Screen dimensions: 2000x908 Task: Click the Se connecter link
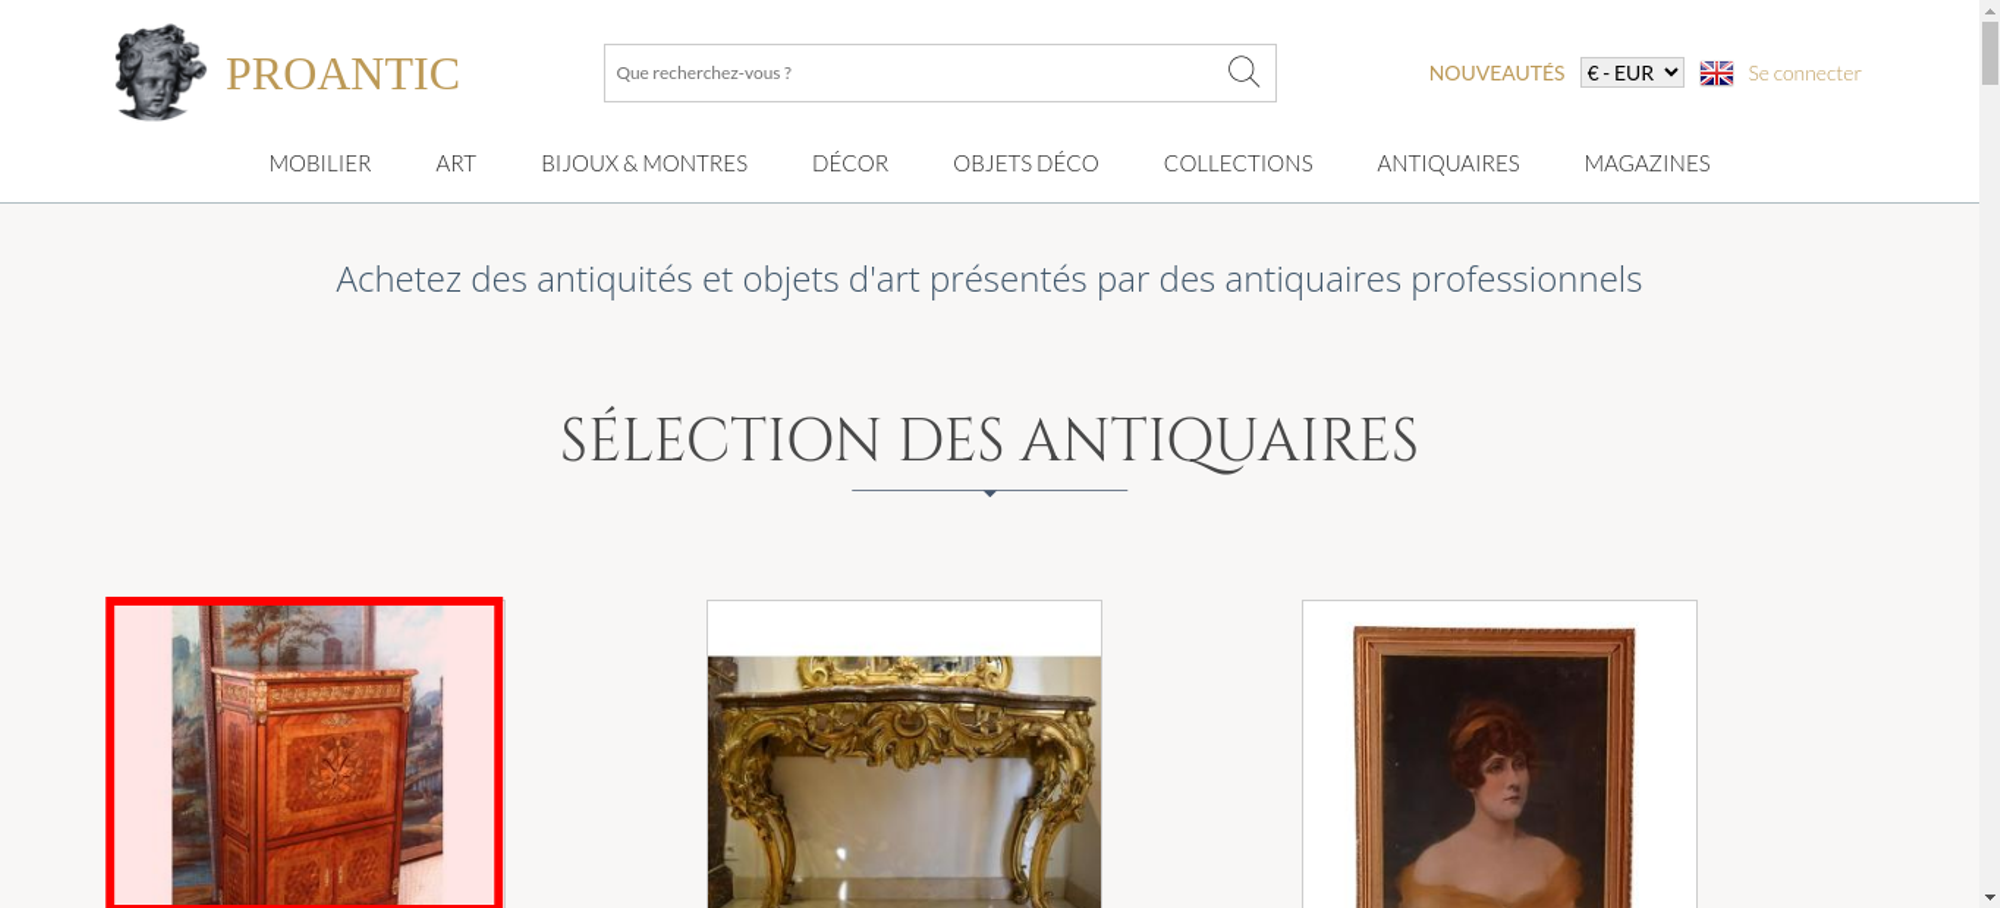(x=1804, y=73)
